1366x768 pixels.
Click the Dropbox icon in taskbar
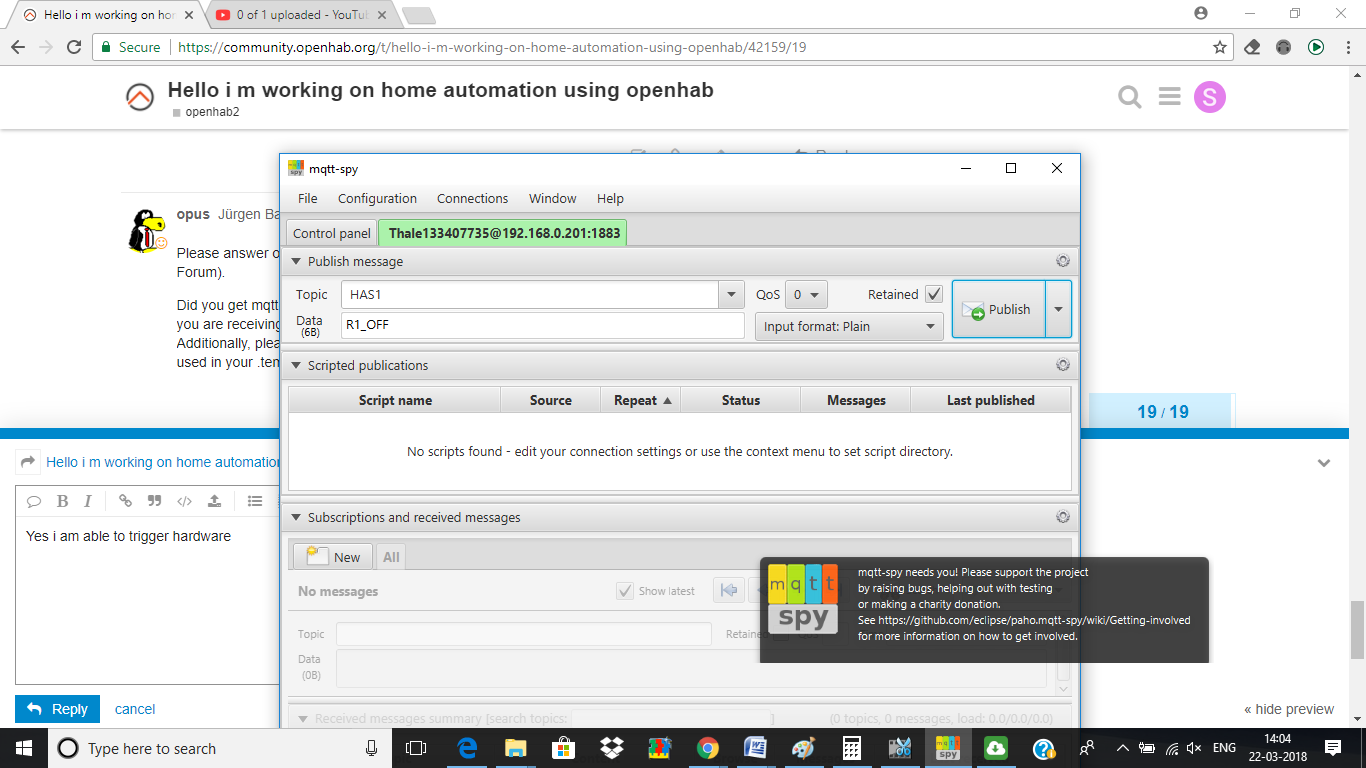611,748
